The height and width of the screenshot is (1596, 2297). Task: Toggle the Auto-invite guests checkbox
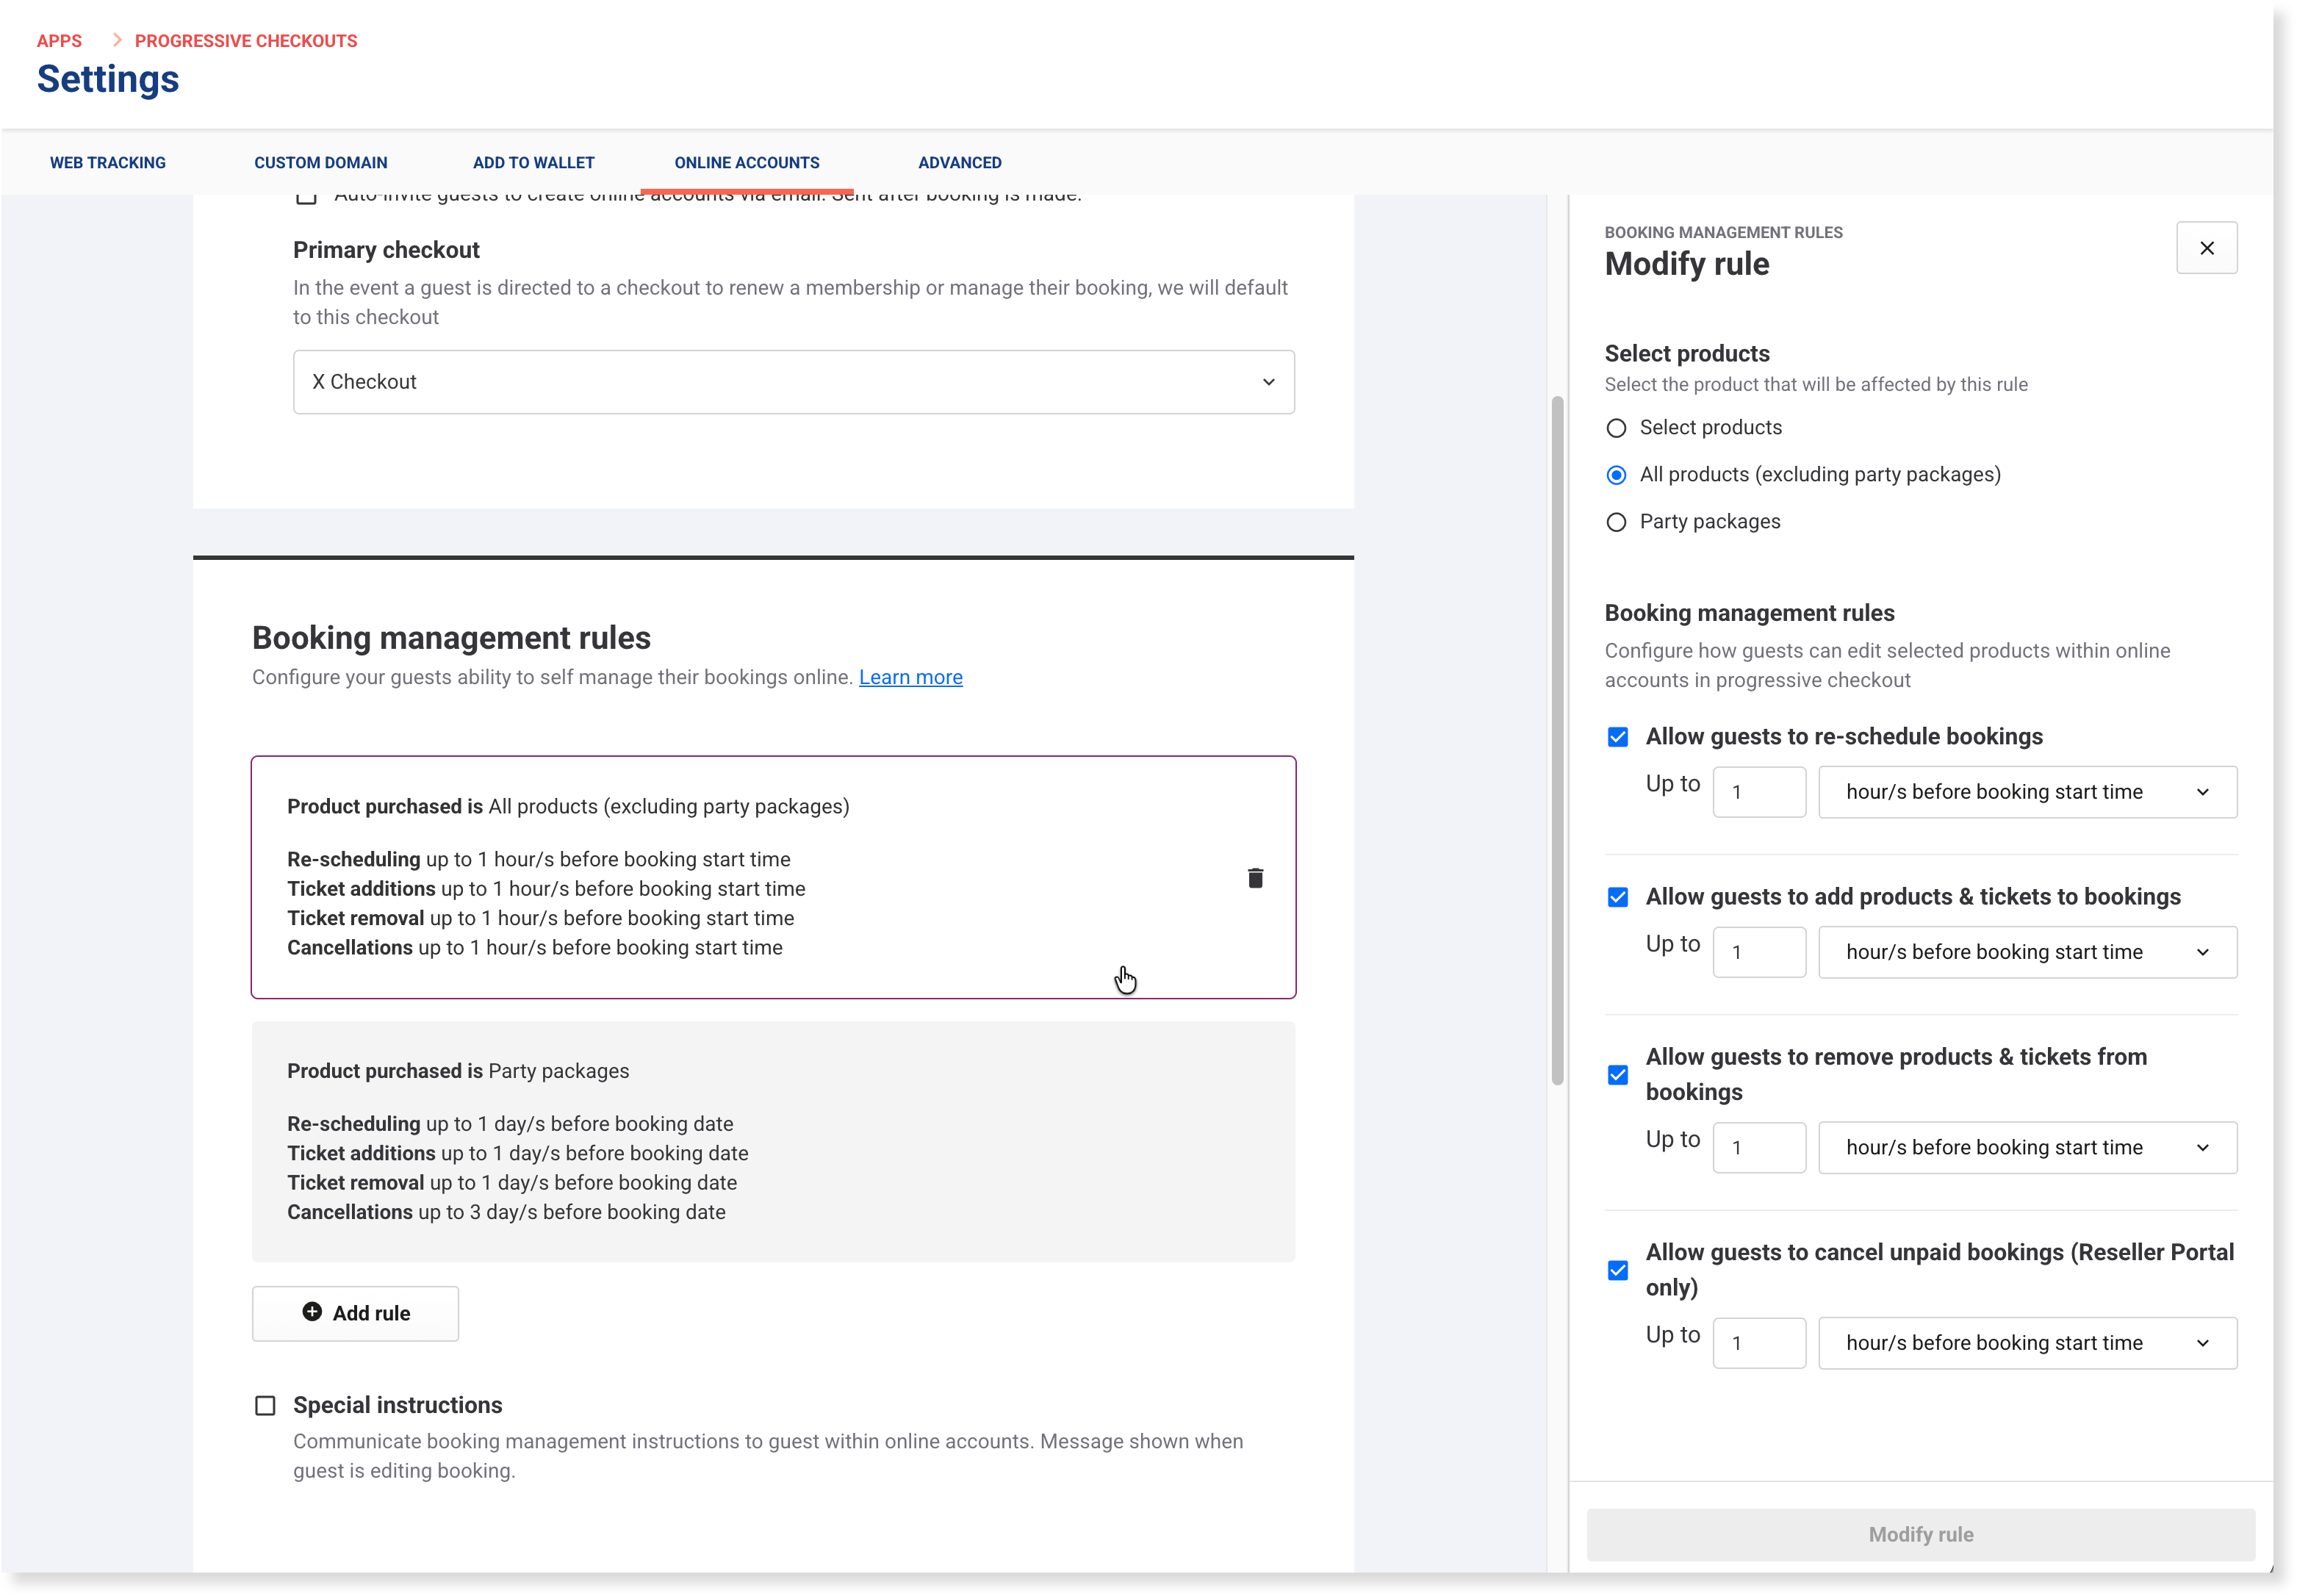[306, 198]
